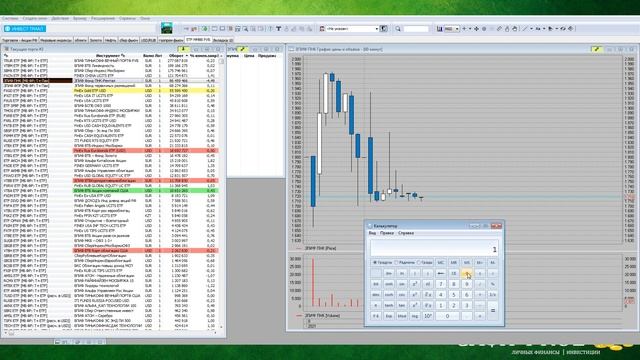Switch to Сбер фьюч tab
Image resolution: width=640 pixels, height=360 pixels.
pos(129,40)
